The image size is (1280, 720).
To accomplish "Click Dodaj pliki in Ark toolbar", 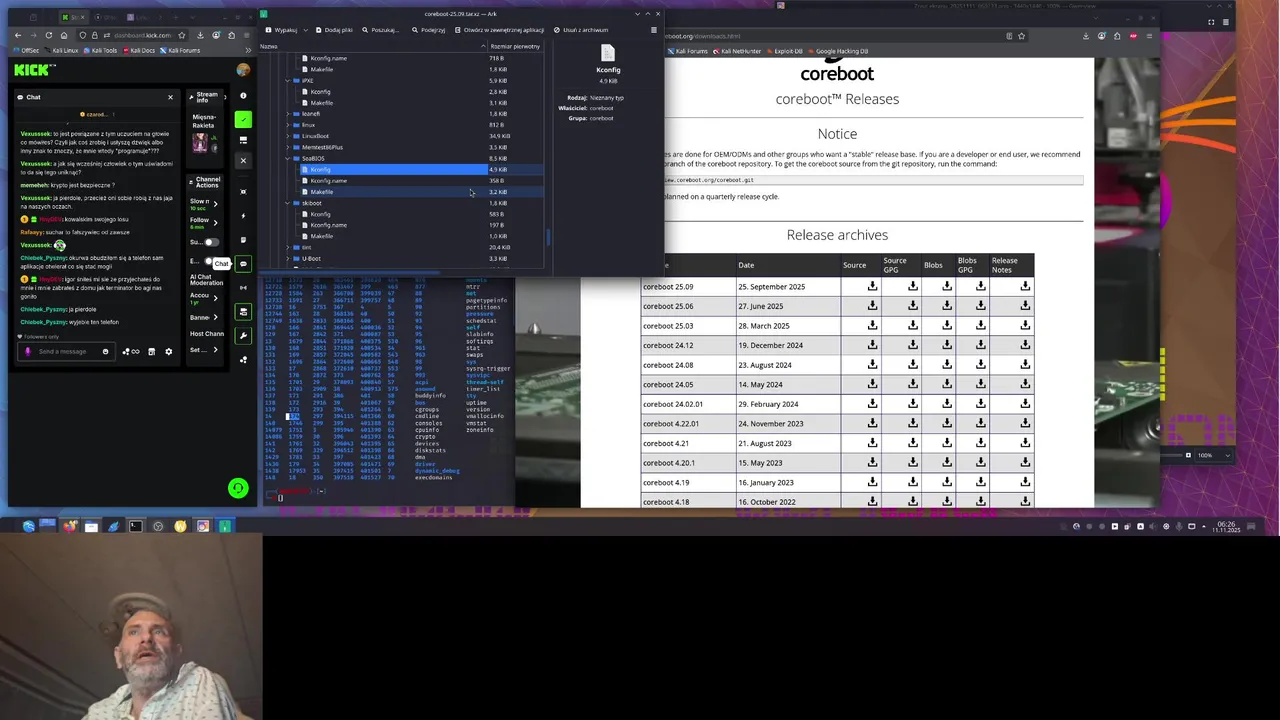I will click(334, 30).
